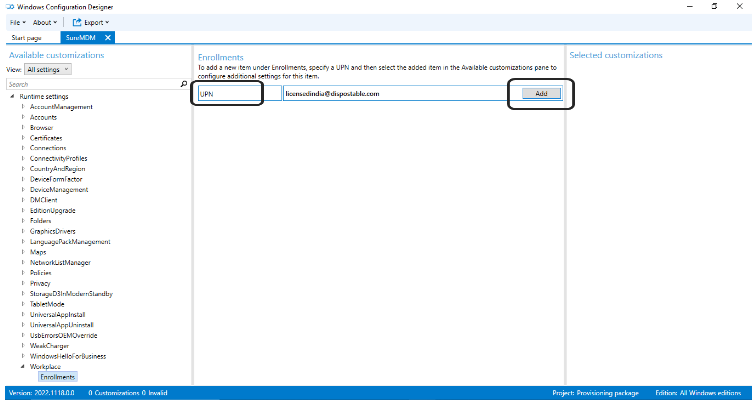The width and height of the screenshot is (752, 402).
Task: Click the Export icon in toolbar
Action: [x=77, y=23]
